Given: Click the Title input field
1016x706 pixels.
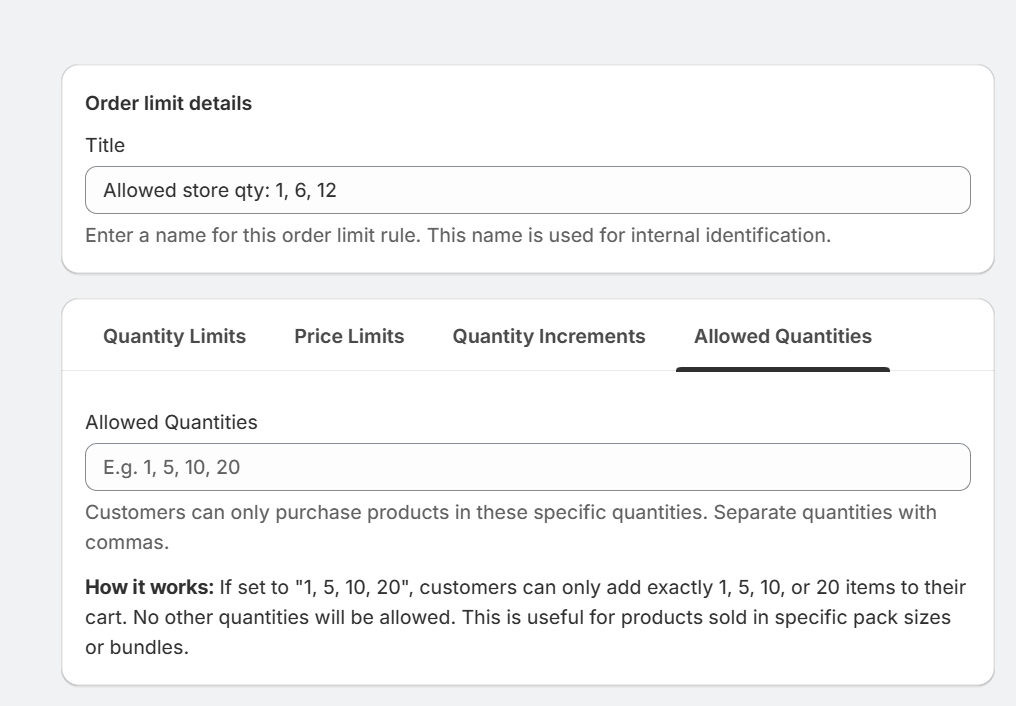Looking at the screenshot, I should pyautogui.click(x=527, y=190).
